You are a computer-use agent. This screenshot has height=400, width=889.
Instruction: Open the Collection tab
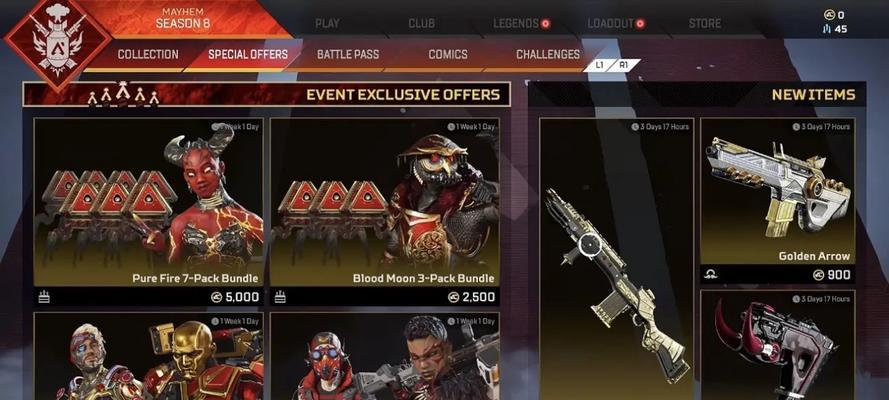coord(148,55)
